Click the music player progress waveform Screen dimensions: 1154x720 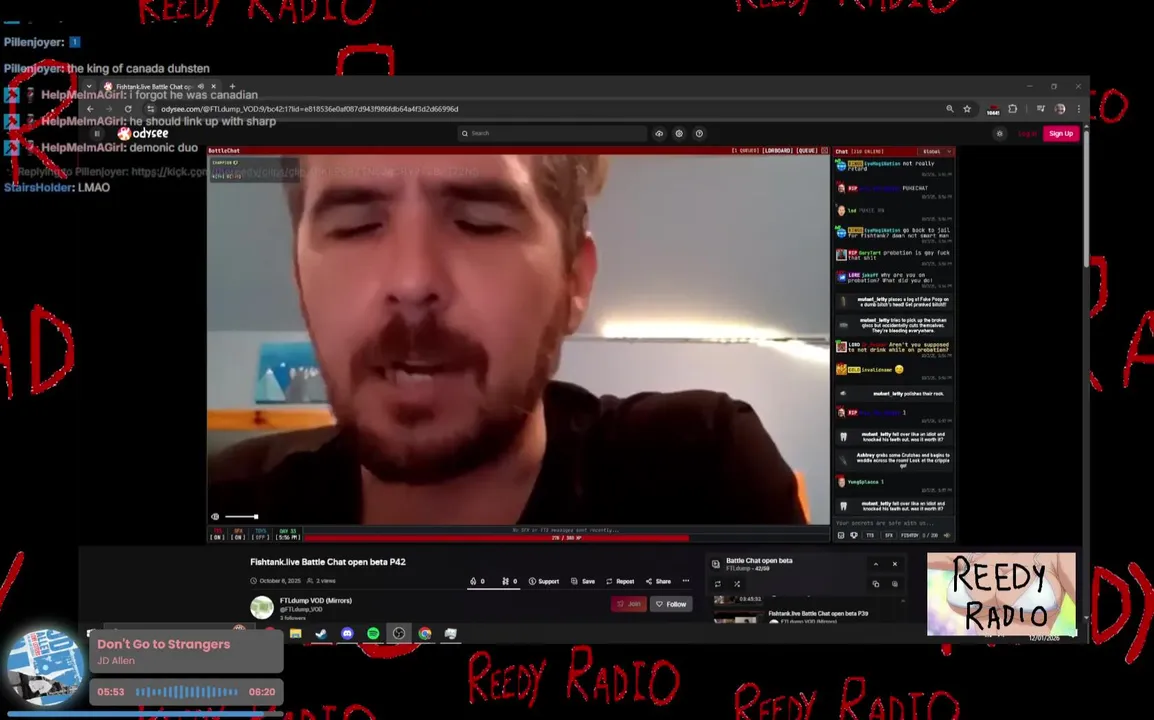click(187, 692)
